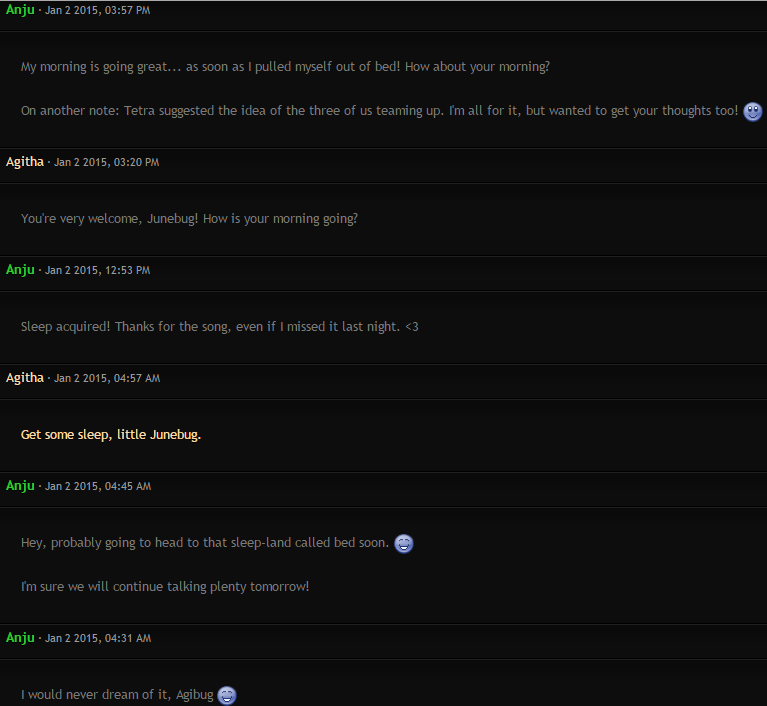Click the "Jan 2 2015, 12:53 PM" timestamp
The height and width of the screenshot is (706, 767).
[97, 271]
